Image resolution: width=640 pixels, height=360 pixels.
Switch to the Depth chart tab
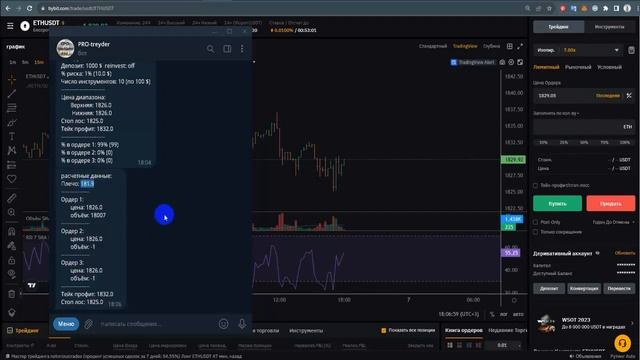[x=491, y=47]
